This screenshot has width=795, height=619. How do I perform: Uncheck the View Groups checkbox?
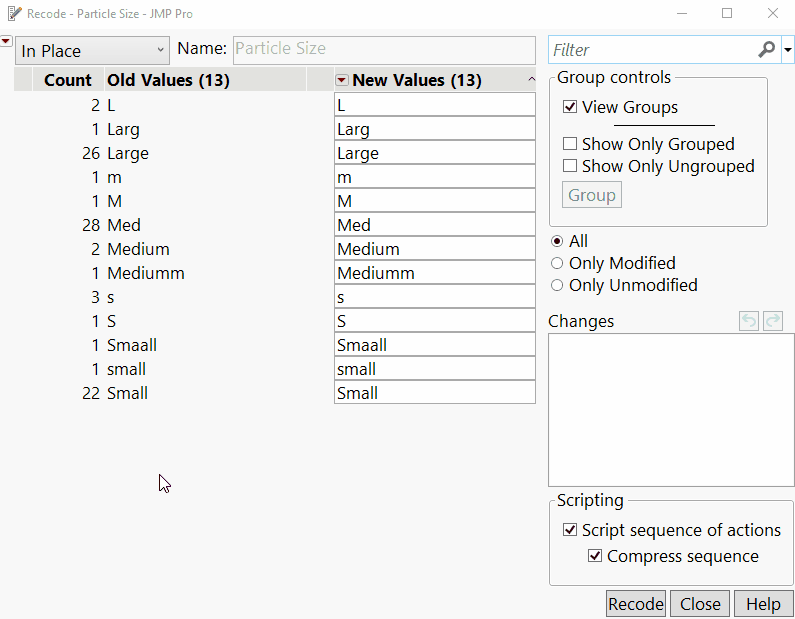point(570,107)
